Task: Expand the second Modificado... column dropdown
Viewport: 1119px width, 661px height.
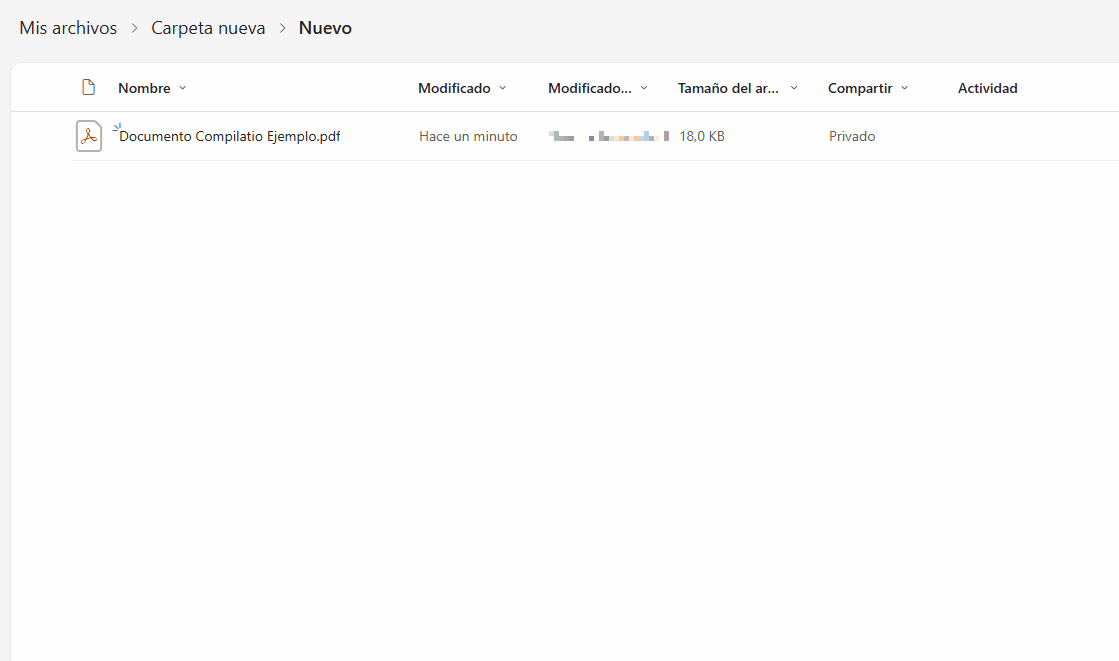Action: (x=645, y=88)
